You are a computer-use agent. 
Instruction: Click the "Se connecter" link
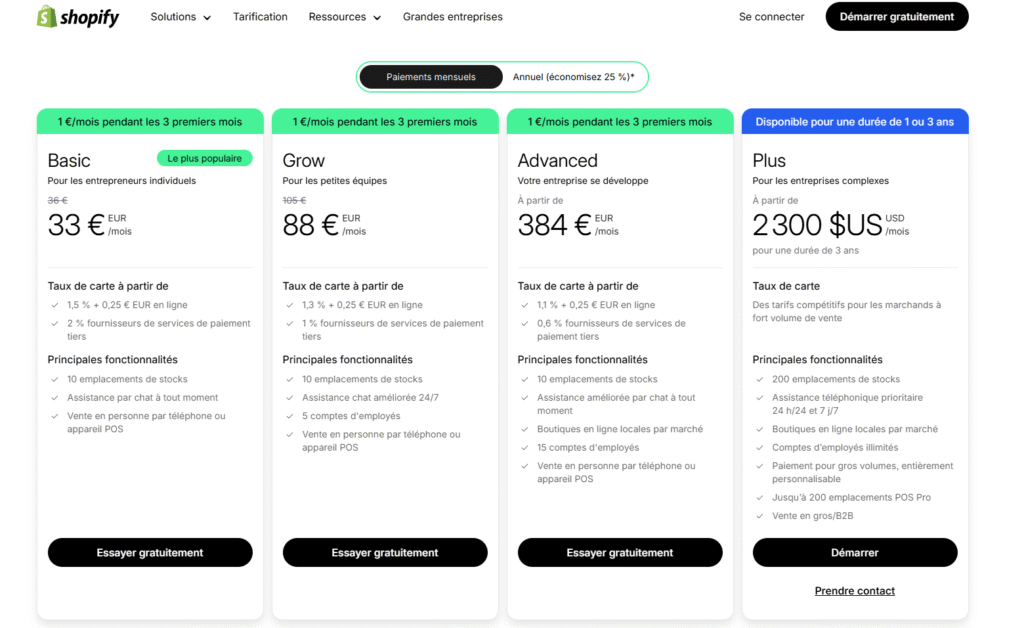click(x=771, y=17)
